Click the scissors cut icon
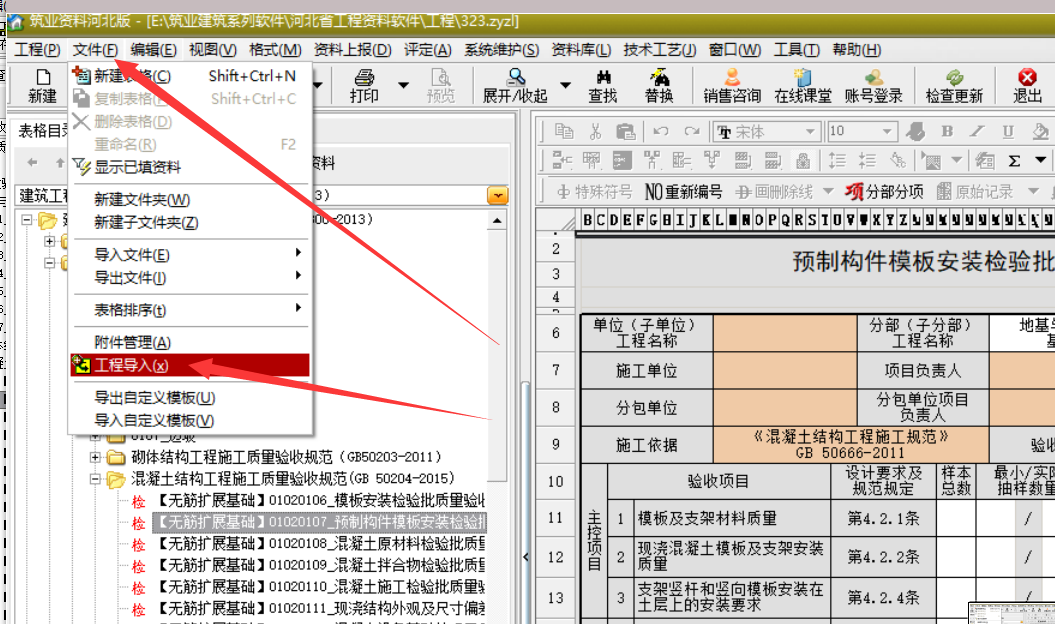The width and height of the screenshot is (1055, 624). tap(595, 131)
